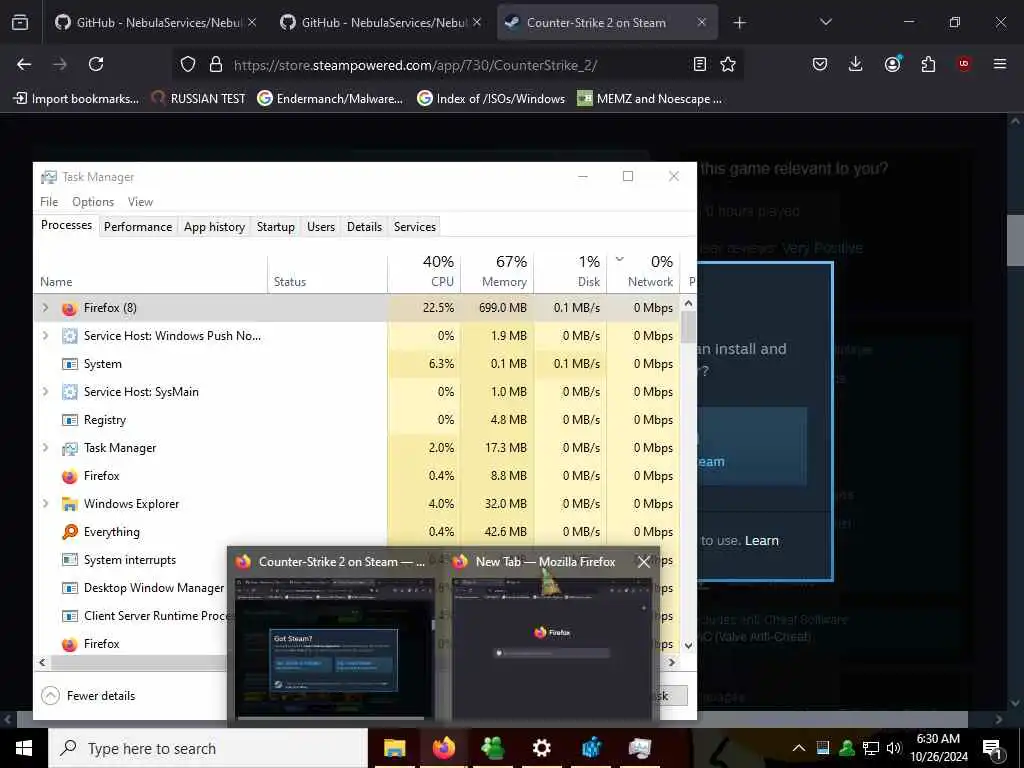The width and height of the screenshot is (1024, 768).
Task: Close the Counter-Strike 2 tab
Action: pos(701,22)
